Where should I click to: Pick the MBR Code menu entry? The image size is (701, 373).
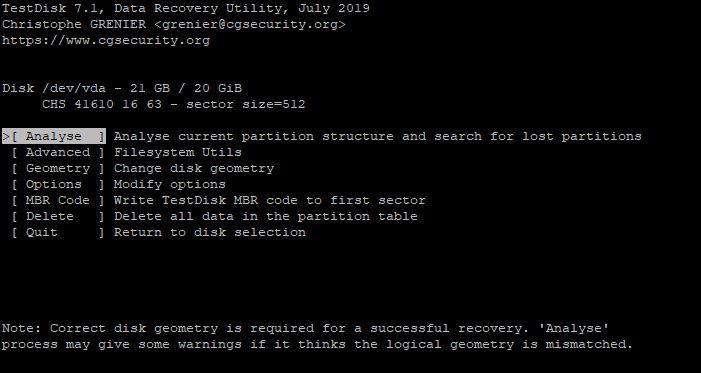(58, 200)
